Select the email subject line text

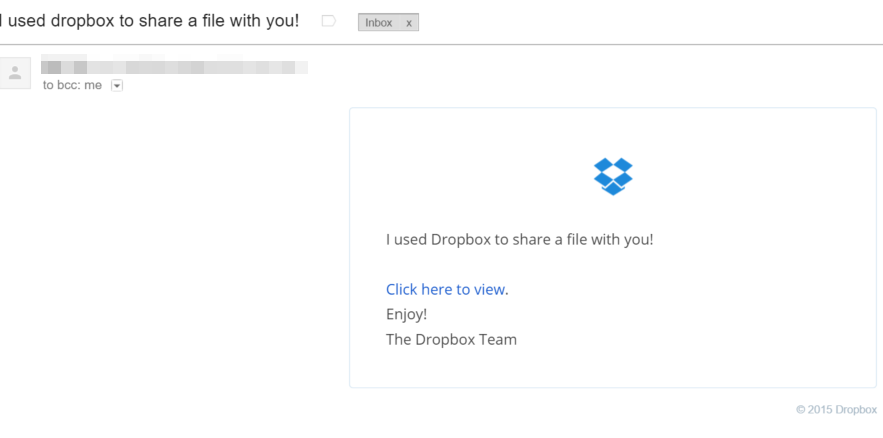149,21
